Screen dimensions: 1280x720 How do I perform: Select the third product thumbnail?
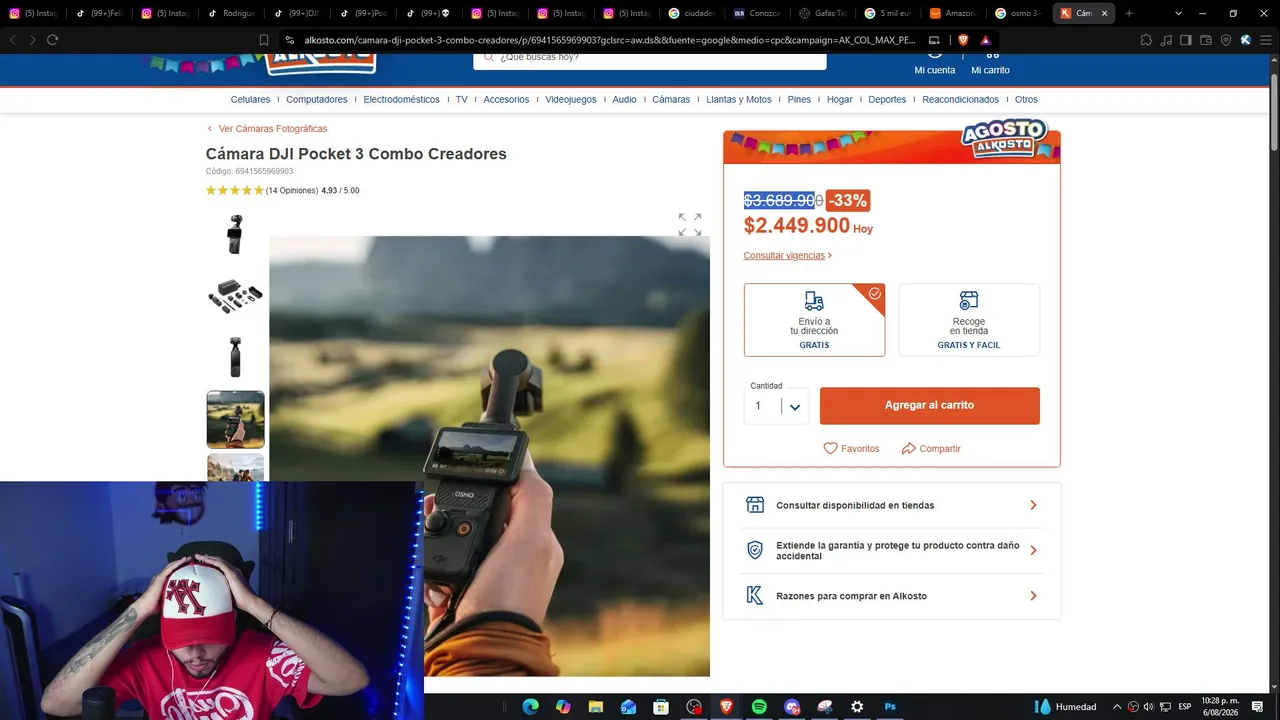pyautogui.click(x=235, y=357)
